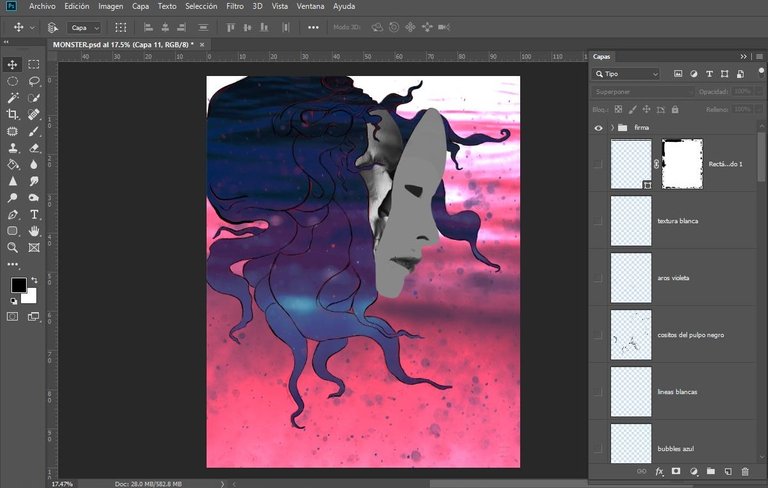Open the Filtro menu

tap(235, 6)
